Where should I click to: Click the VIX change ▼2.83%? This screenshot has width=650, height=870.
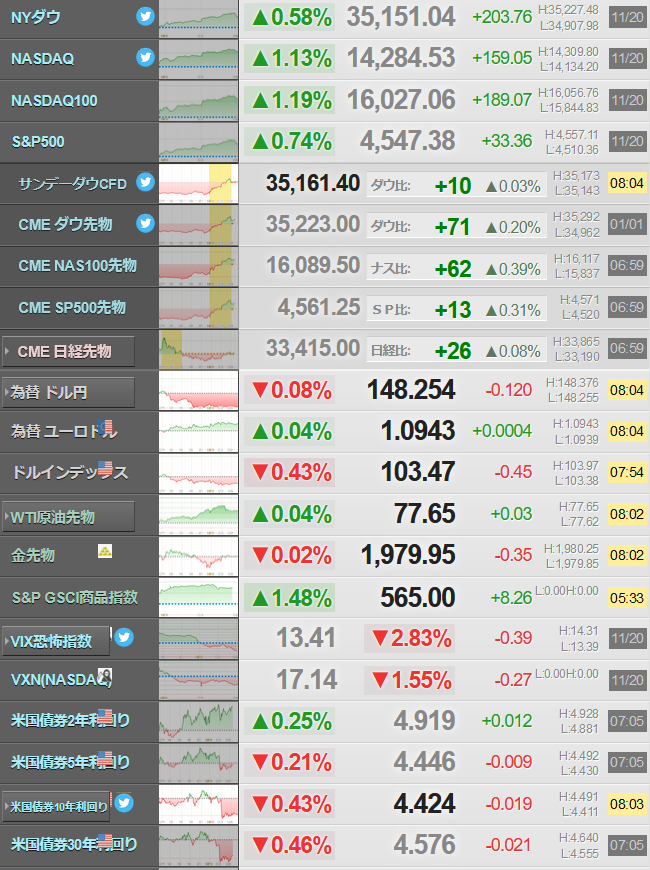coord(410,639)
